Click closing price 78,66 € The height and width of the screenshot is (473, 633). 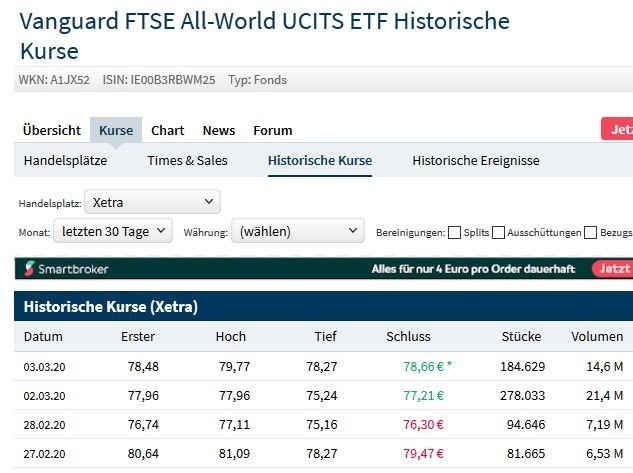pos(423,366)
